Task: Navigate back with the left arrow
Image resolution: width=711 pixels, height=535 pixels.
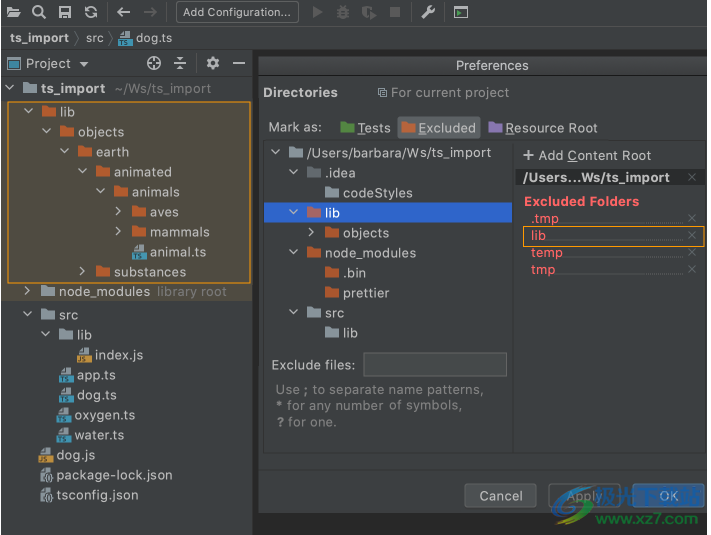Action: coord(123,12)
